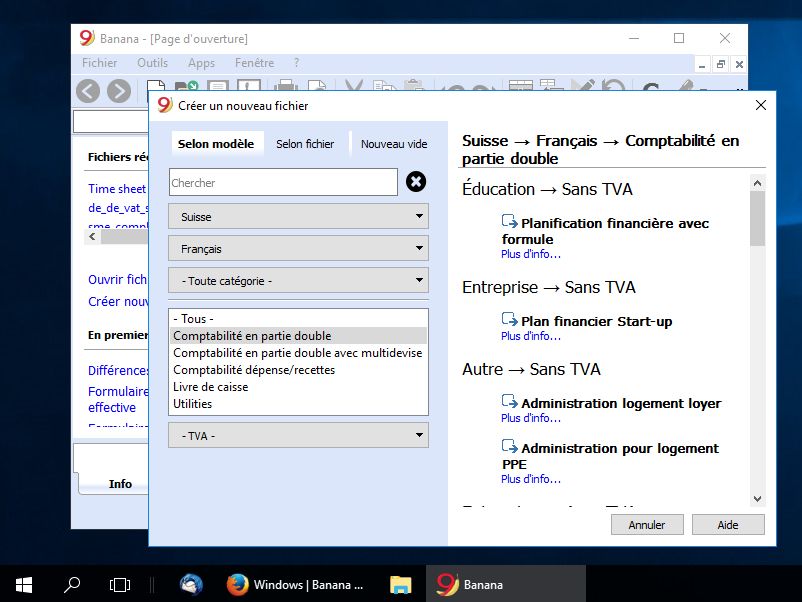802x602 pixels.
Task: Click the new blank file toolbar icon
Action: coord(156,85)
